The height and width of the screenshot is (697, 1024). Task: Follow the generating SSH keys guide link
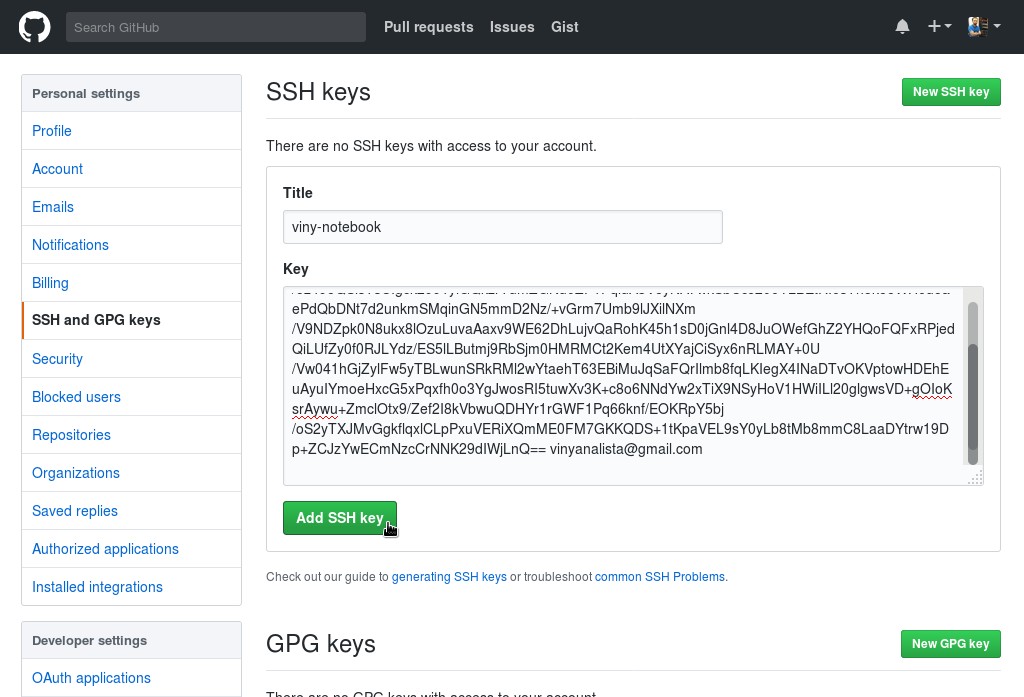tap(449, 577)
